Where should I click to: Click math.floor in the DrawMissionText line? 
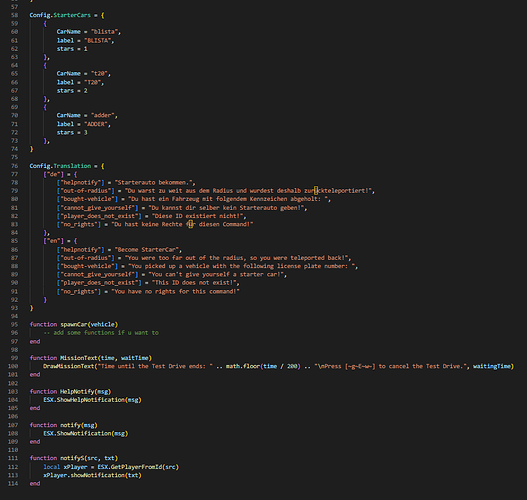243,366
